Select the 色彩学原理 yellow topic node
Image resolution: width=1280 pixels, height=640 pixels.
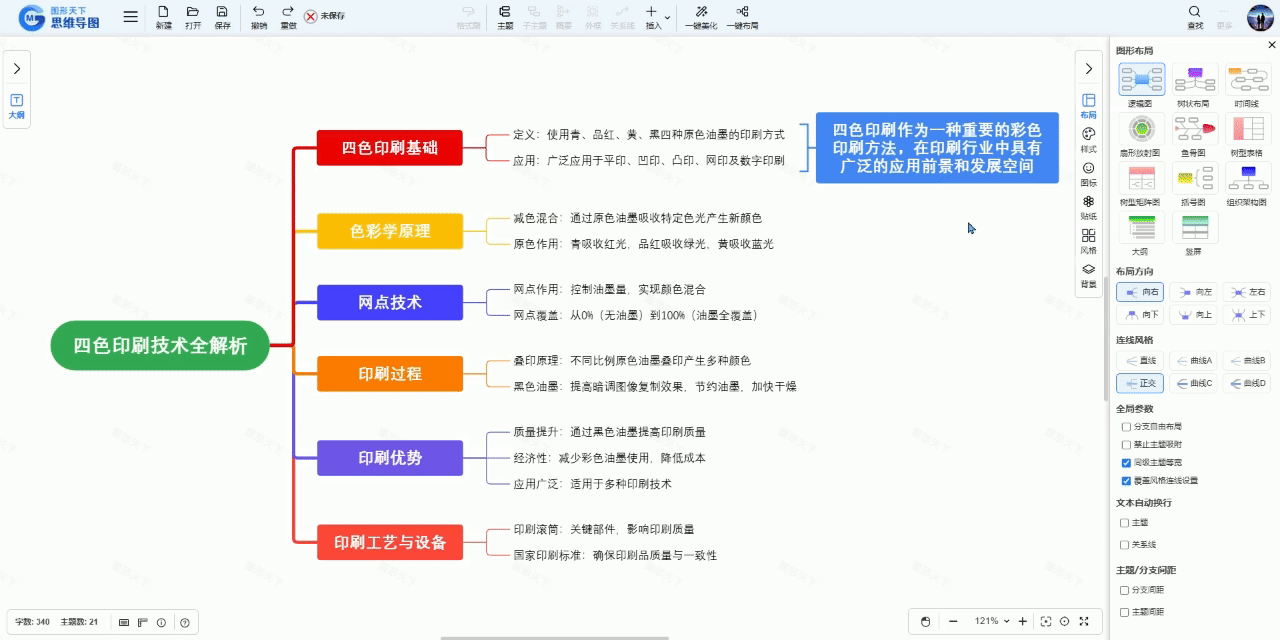tap(390, 231)
